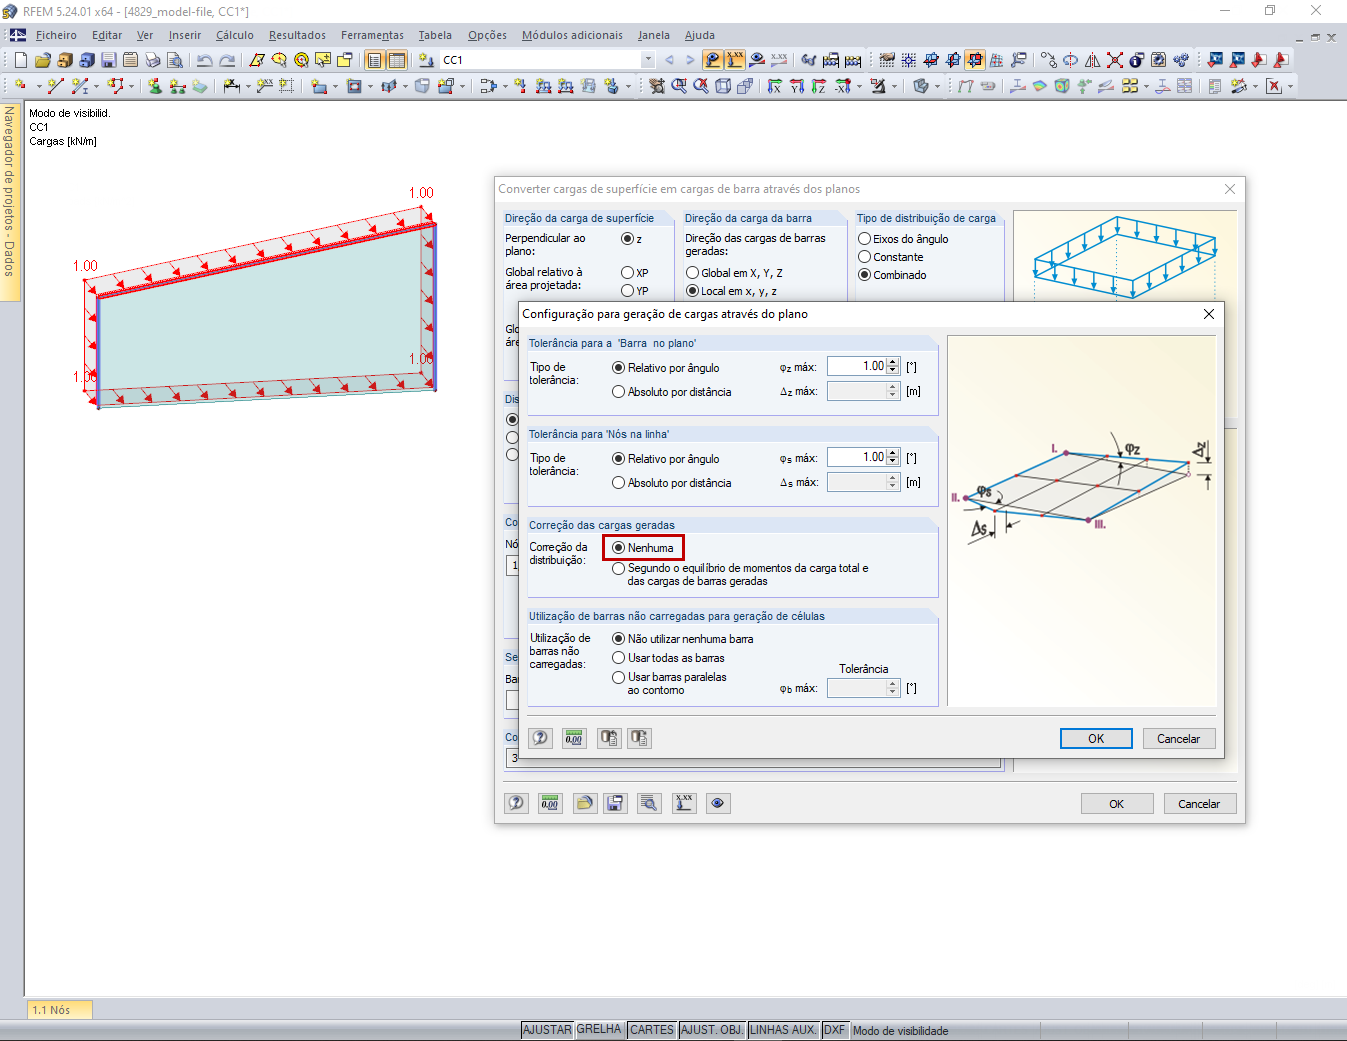Click the view in Y direction icon
The image size is (1347, 1041).
(x=797, y=87)
